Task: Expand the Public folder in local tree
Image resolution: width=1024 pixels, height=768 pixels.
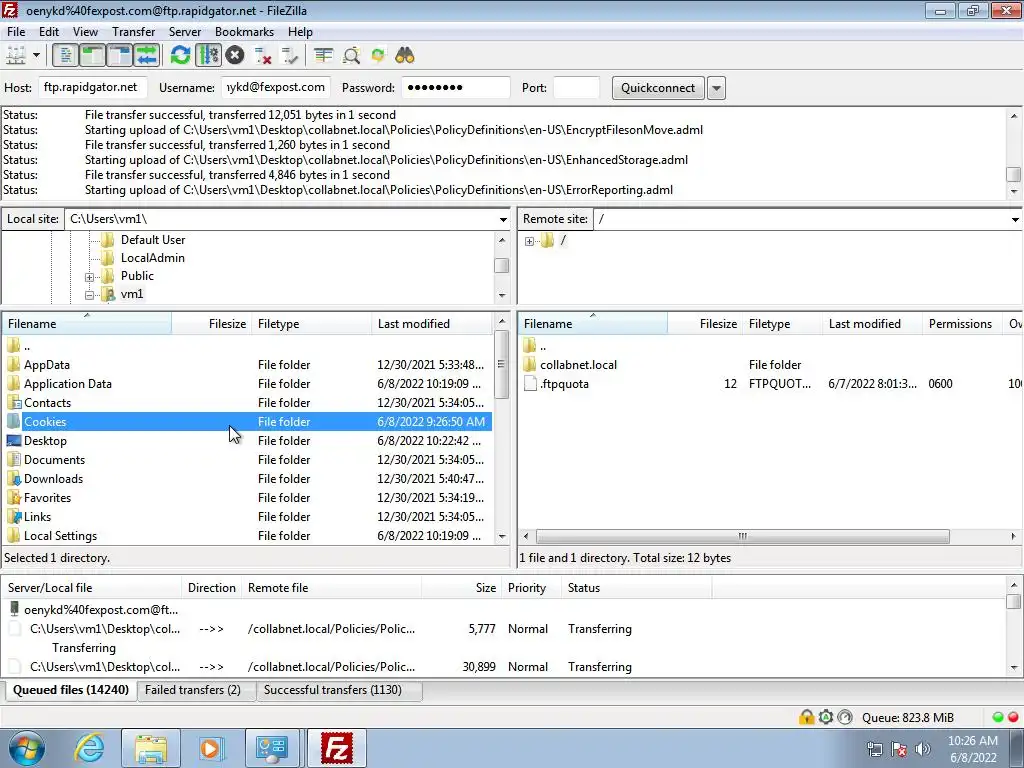Action: click(x=89, y=277)
